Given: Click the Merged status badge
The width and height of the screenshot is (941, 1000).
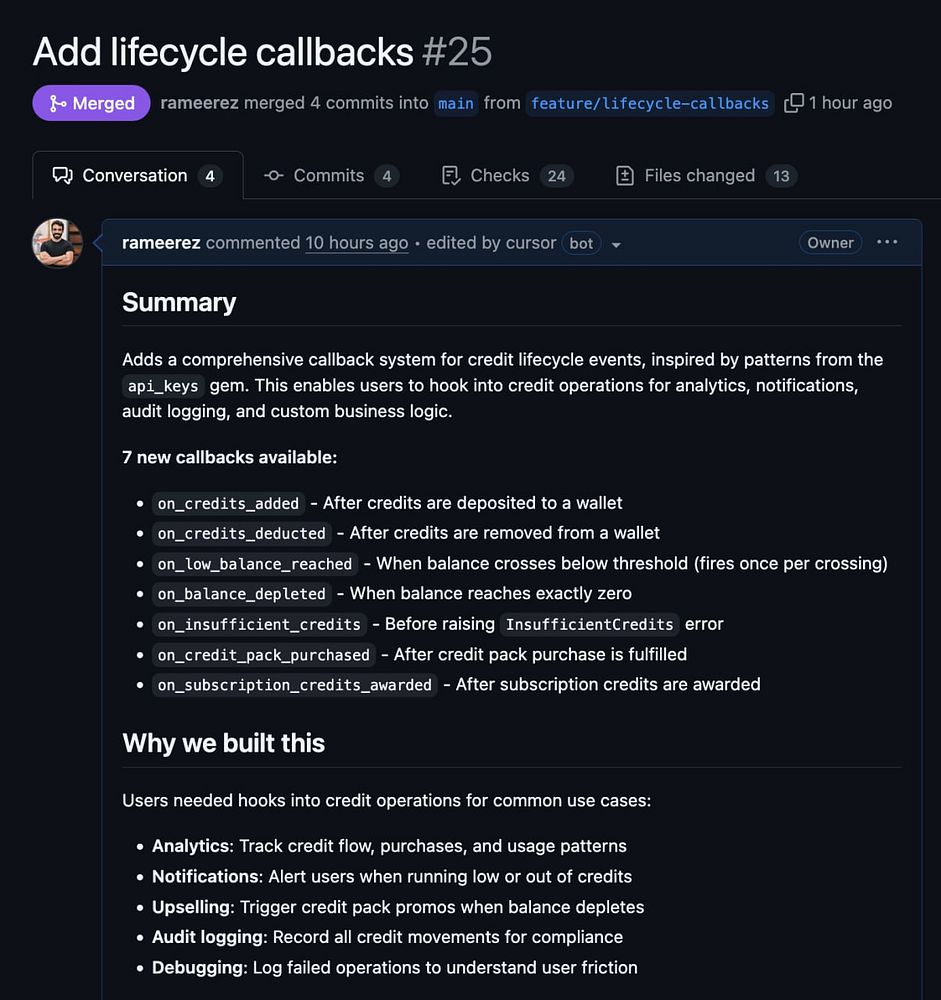Looking at the screenshot, I should point(91,103).
